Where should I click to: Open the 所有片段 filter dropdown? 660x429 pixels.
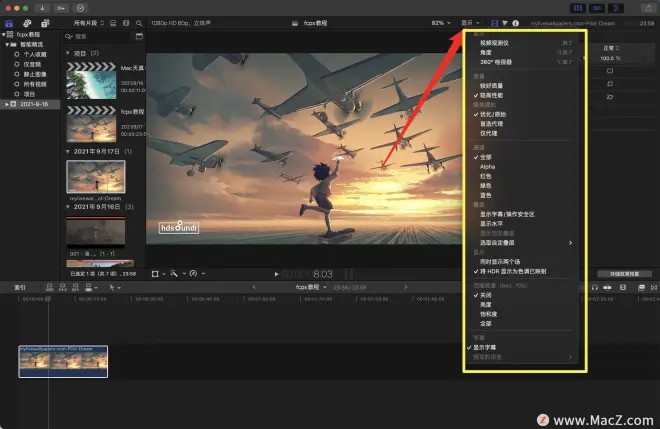click(x=88, y=23)
